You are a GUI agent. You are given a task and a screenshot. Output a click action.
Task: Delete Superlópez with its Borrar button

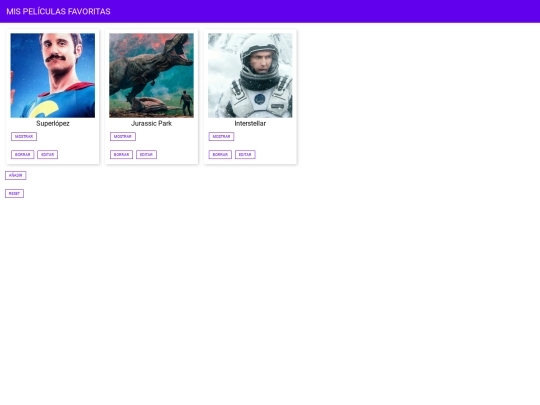pyautogui.click(x=22, y=155)
